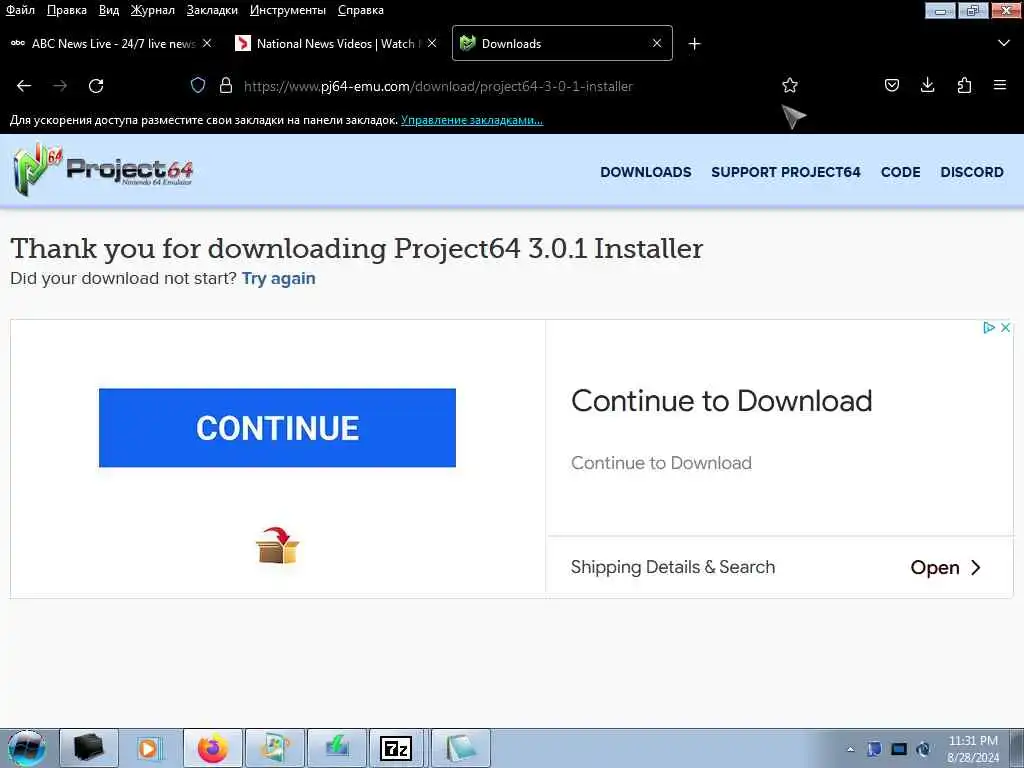Image resolution: width=1024 pixels, height=768 pixels.
Task: Click the Project64 logo
Action: (x=103, y=170)
